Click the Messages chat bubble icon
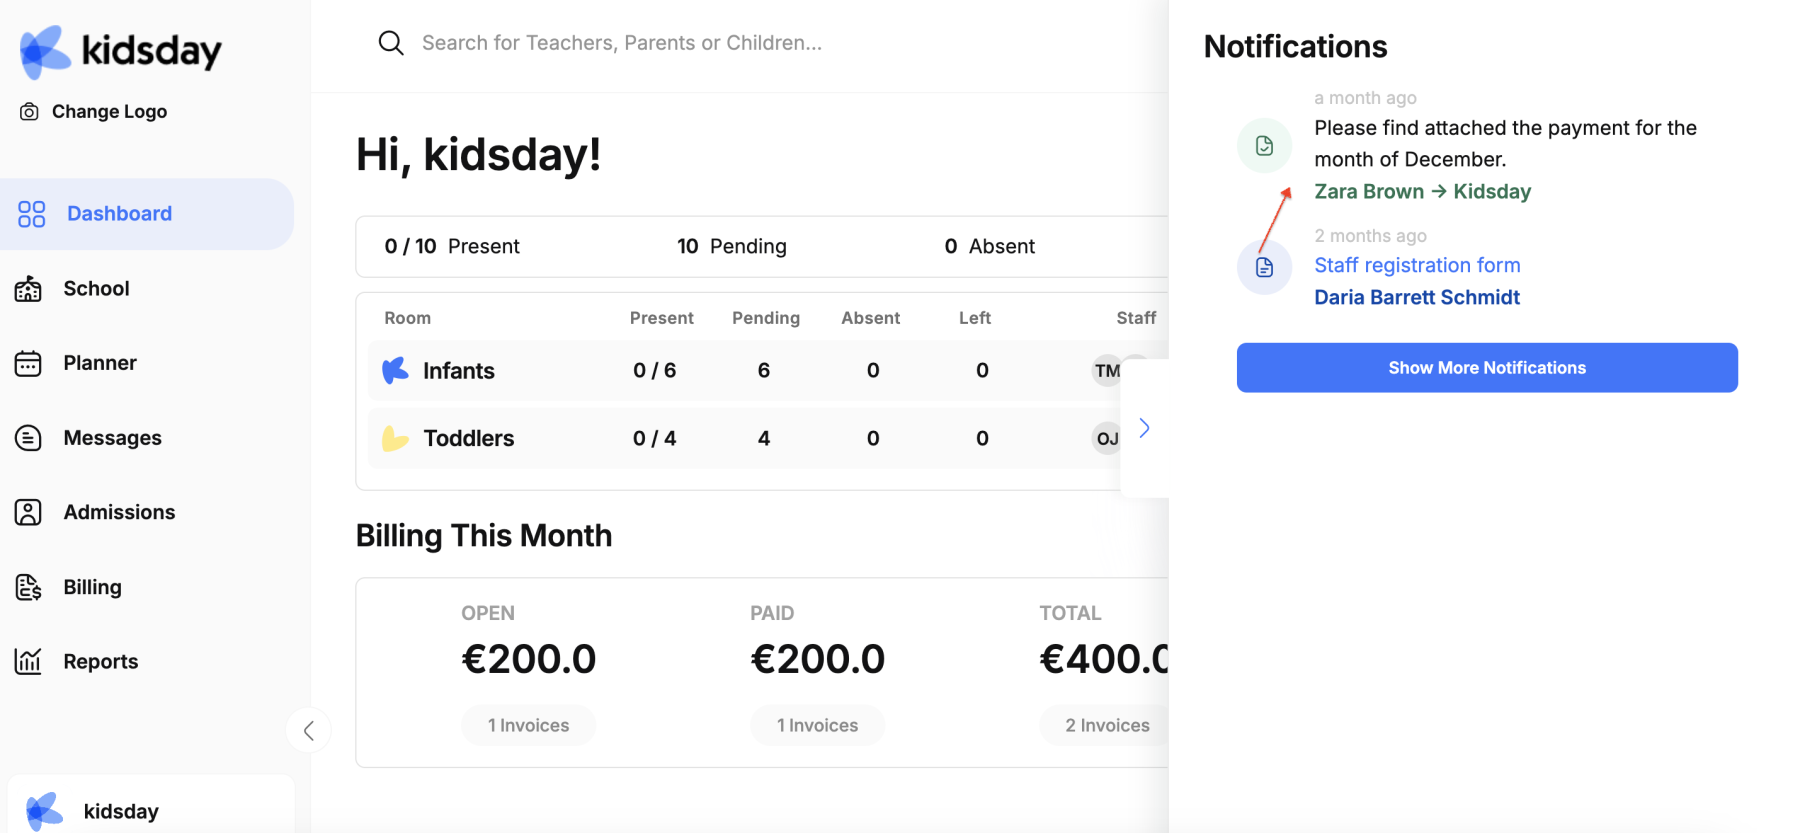This screenshot has width=1800, height=833. click(x=28, y=438)
